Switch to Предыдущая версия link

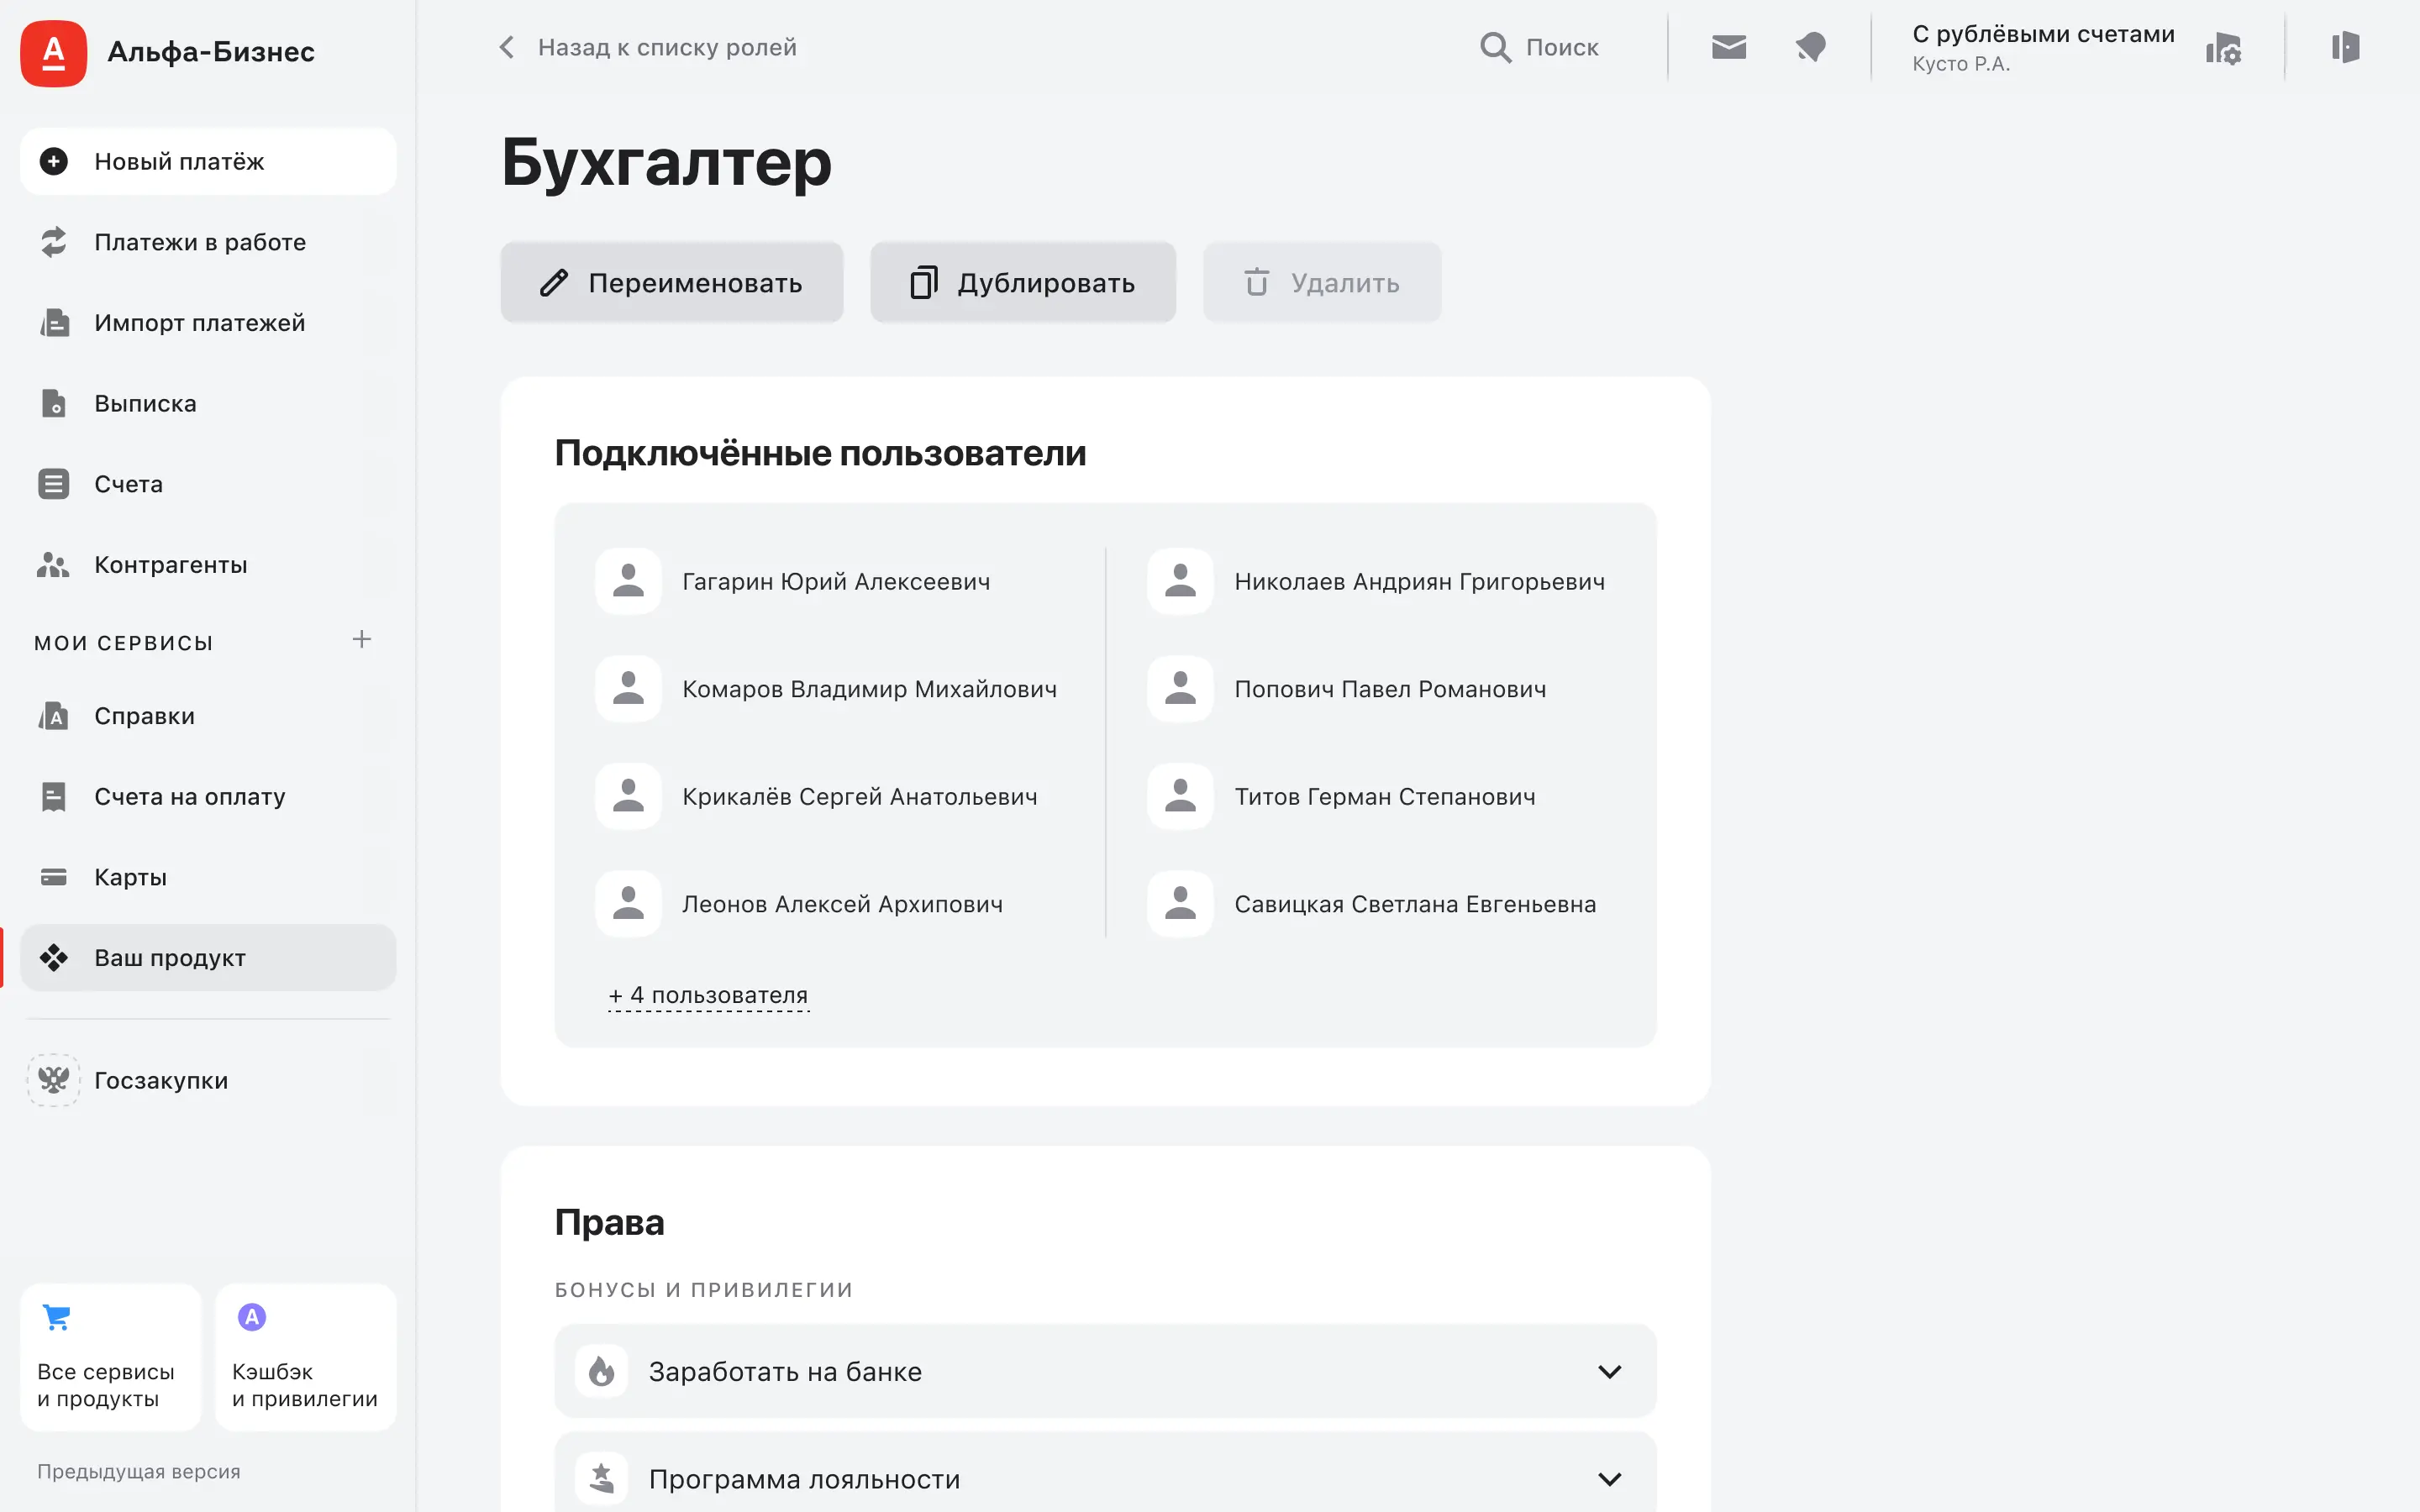pyautogui.click(x=139, y=1471)
